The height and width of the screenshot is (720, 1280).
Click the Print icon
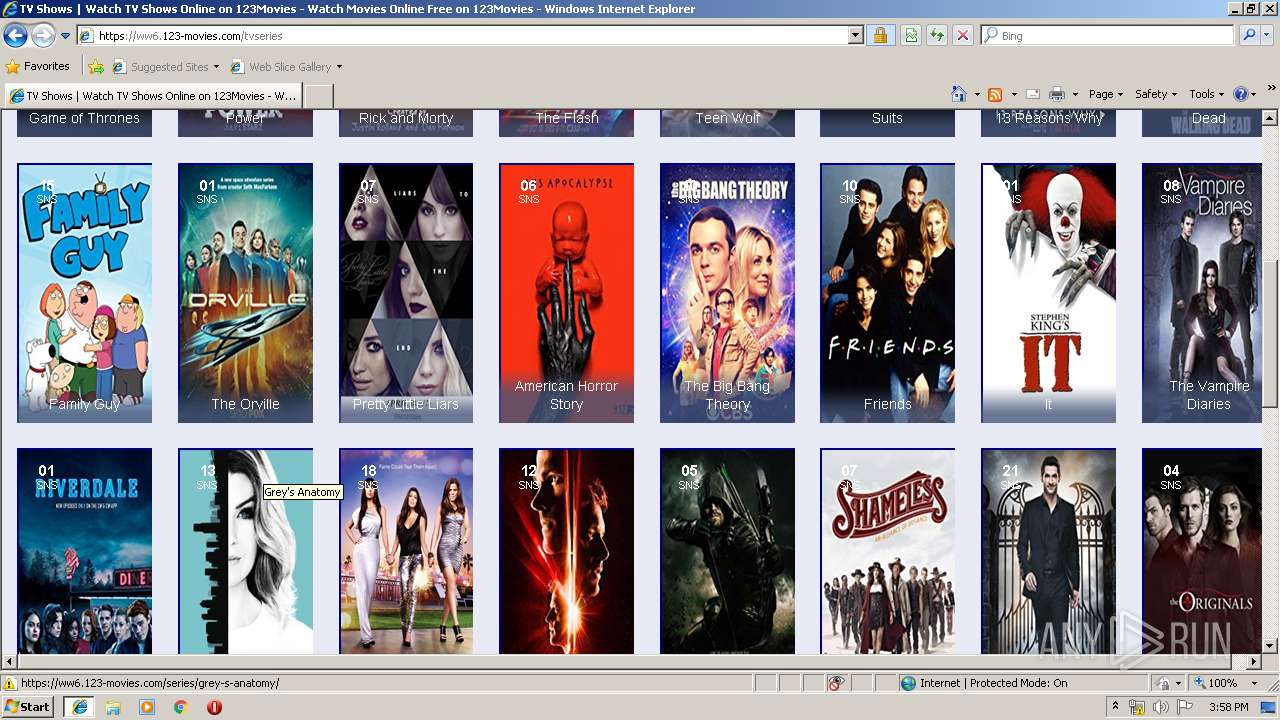[x=1057, y=94]
